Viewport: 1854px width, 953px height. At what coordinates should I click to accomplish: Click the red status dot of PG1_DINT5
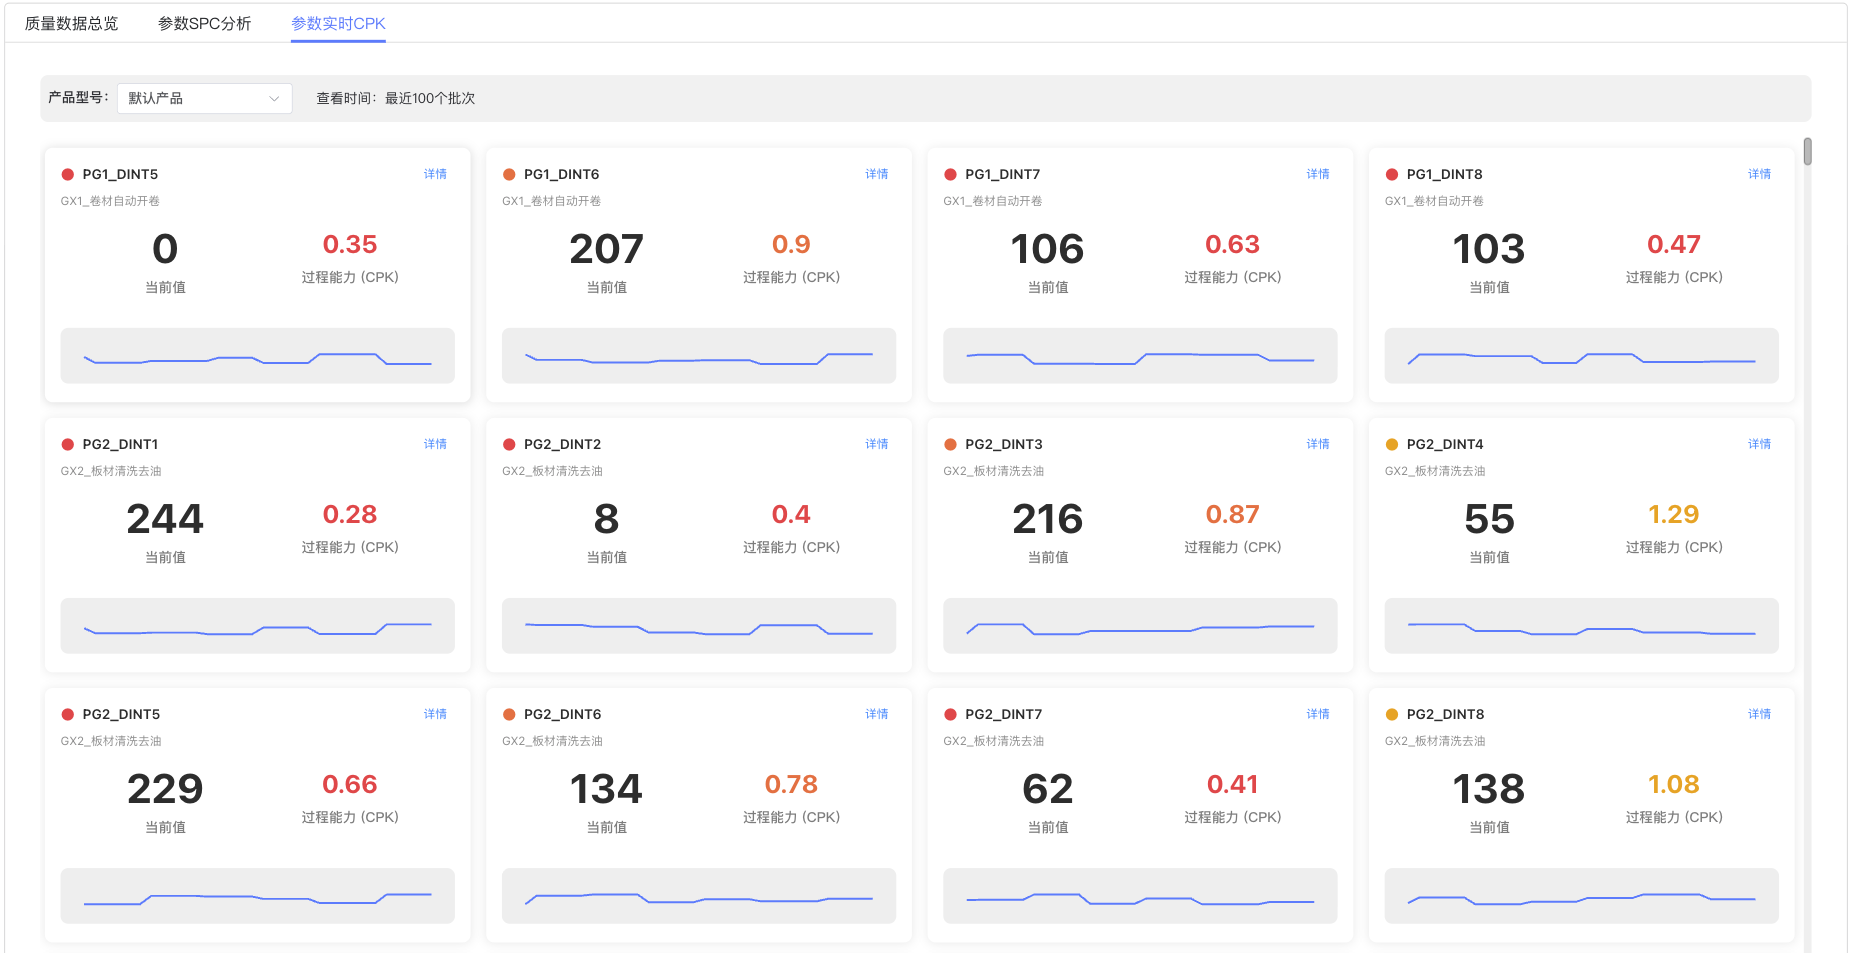[68, 175]
